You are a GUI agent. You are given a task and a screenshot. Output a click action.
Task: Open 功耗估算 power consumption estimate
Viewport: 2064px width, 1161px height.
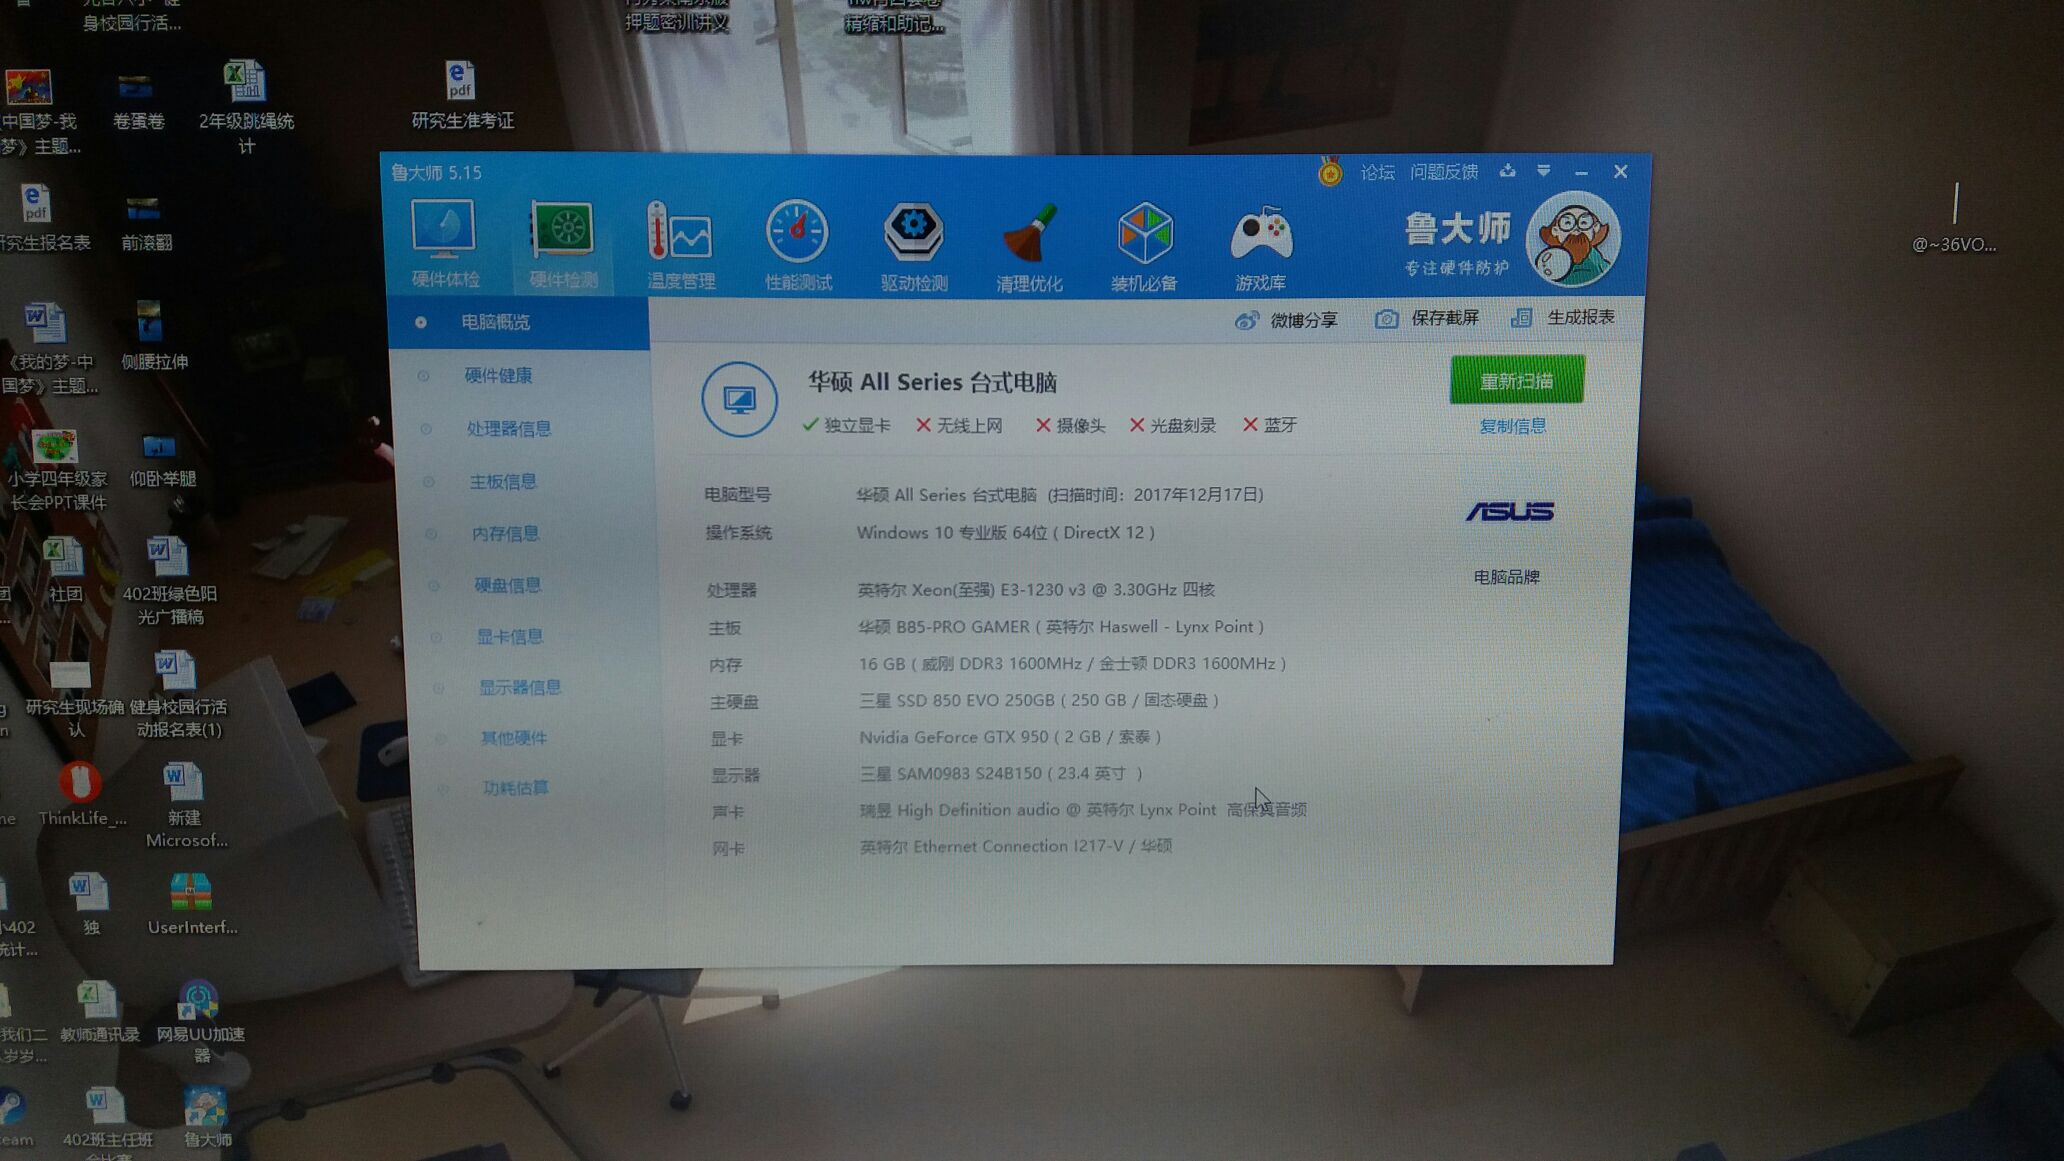[x=512, y=788]
